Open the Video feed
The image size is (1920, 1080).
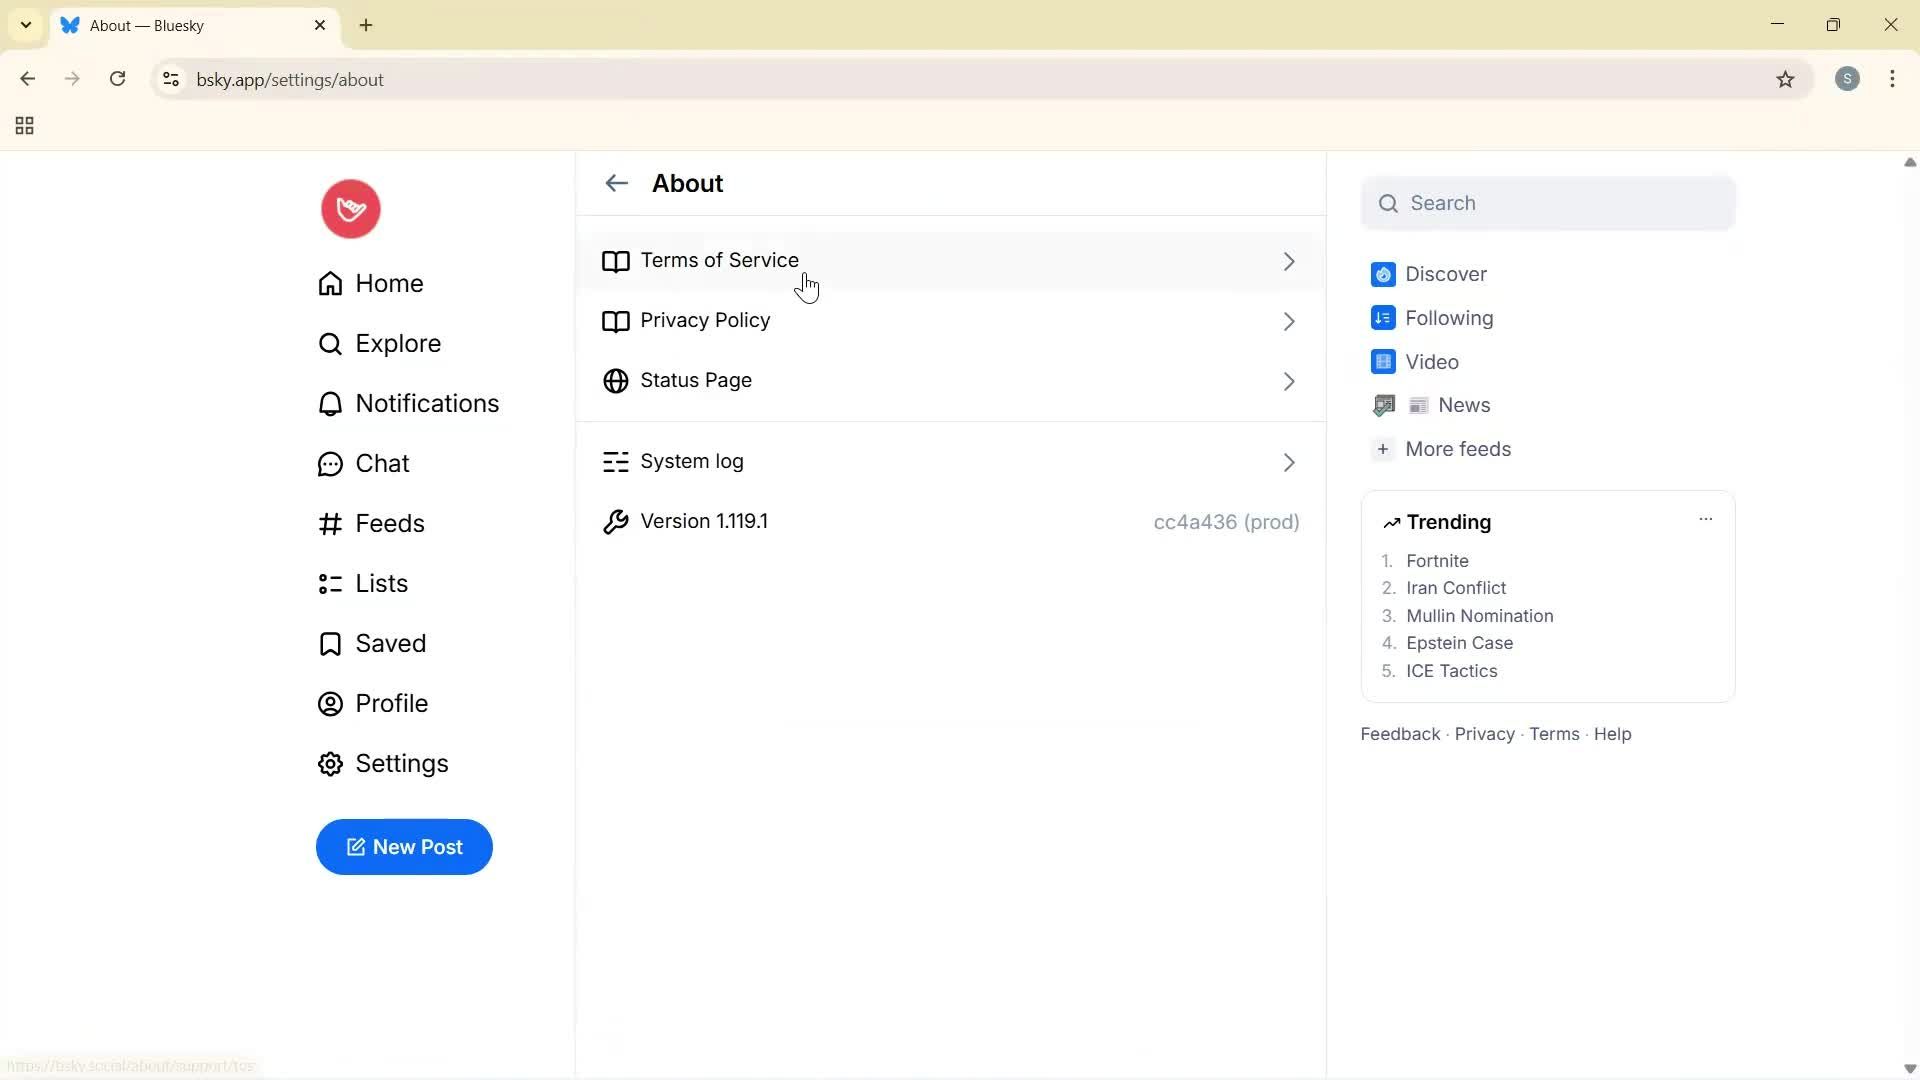(1433, 362)
